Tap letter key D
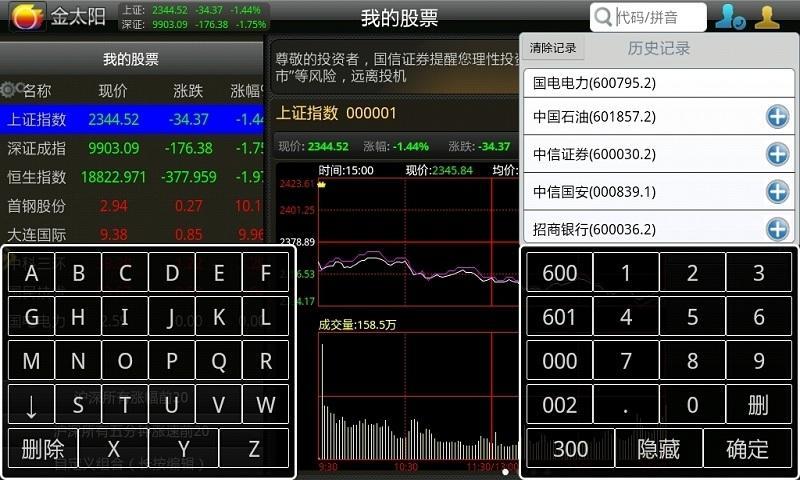Screen dimensions: 800x480 (x=172, y=273)
